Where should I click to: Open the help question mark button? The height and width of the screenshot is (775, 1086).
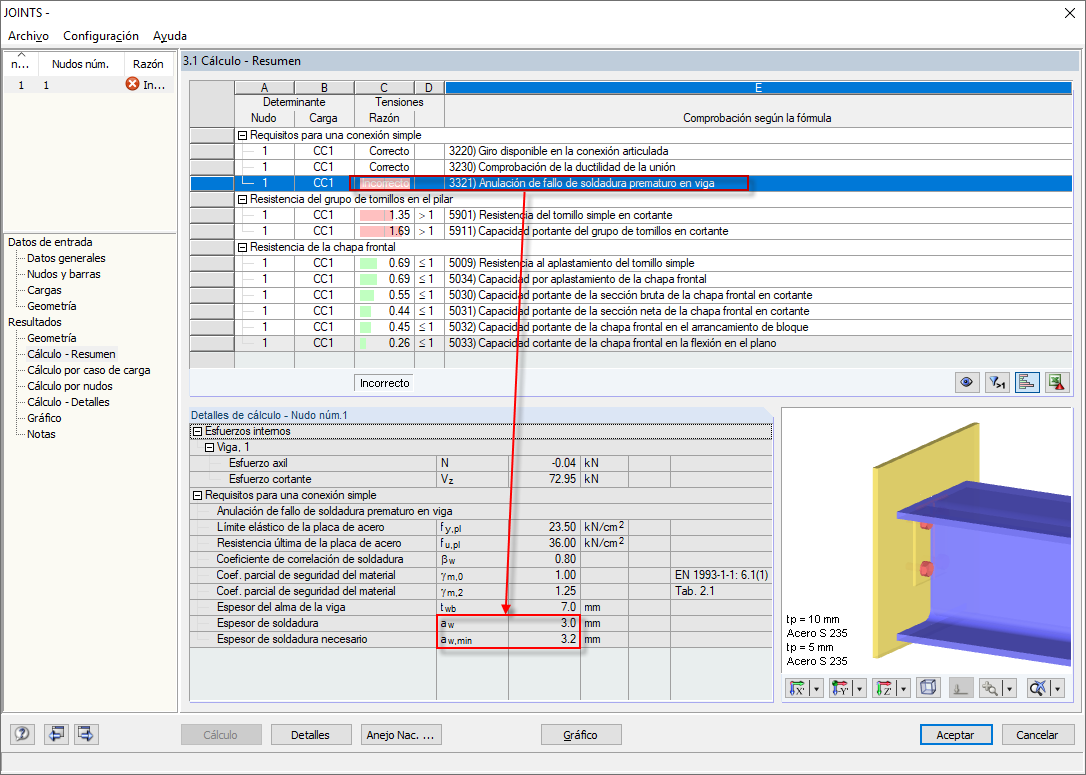coord(22,734)
